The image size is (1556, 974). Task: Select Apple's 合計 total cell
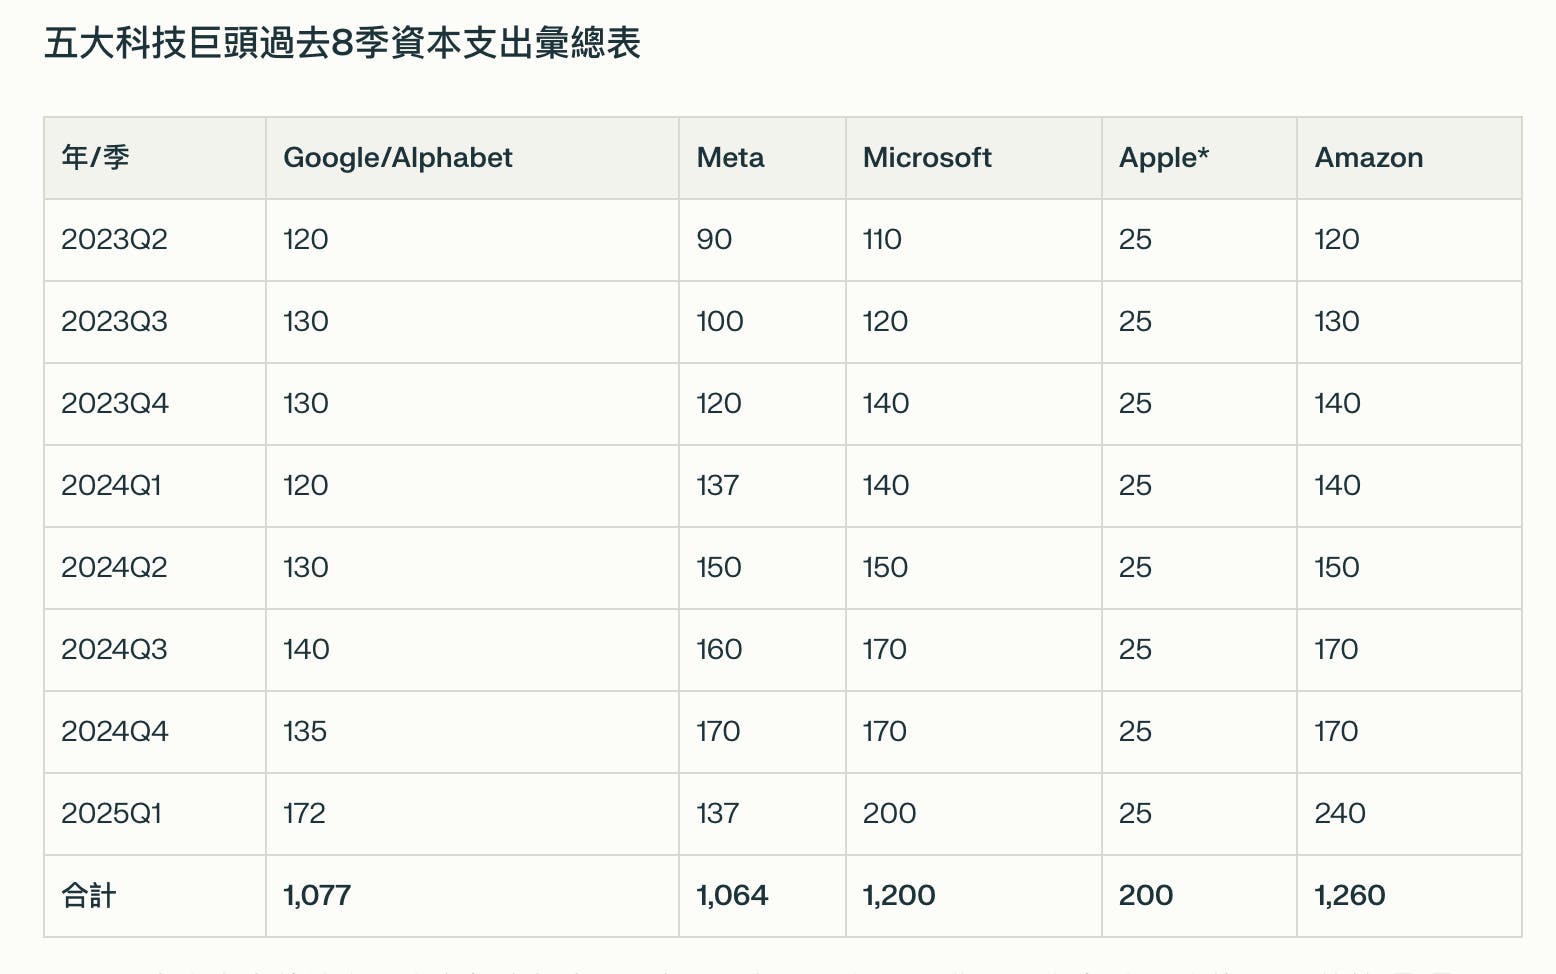(1146, 896)
